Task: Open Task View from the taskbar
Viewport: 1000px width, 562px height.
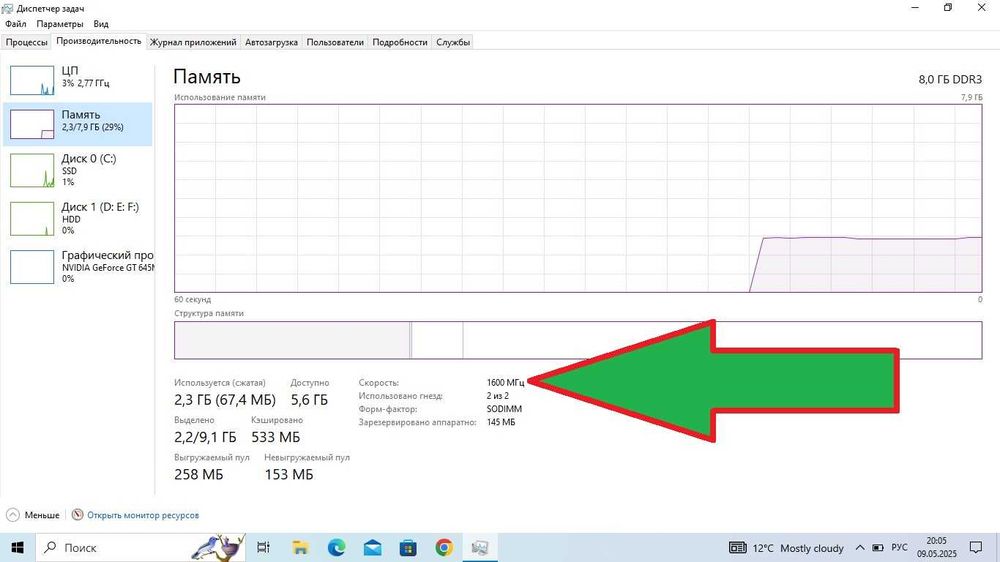Action: pos(263,547)
